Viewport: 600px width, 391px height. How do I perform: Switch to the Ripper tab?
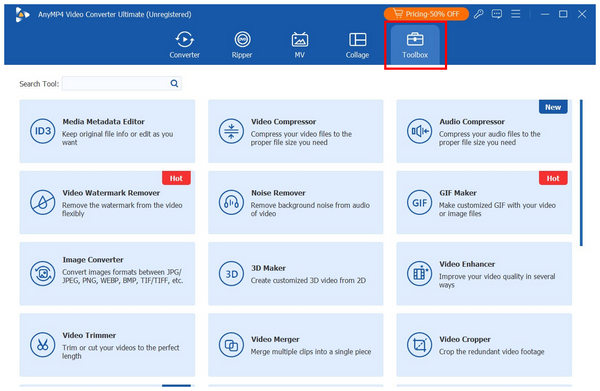click(x=242, y=45)
